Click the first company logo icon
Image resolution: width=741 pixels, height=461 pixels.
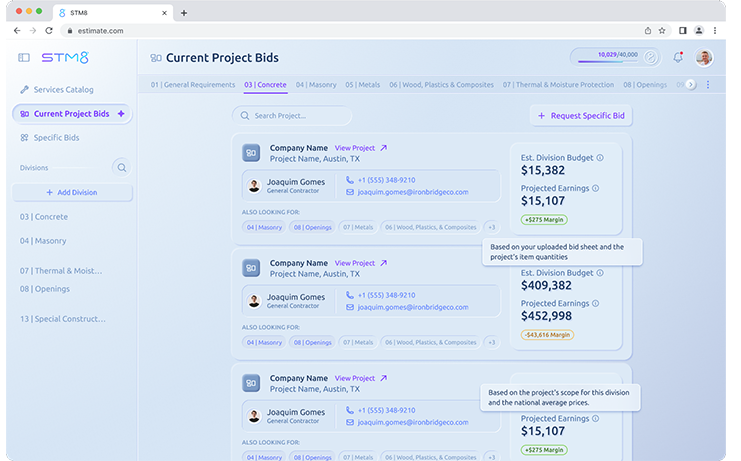(x=251, y=153)
